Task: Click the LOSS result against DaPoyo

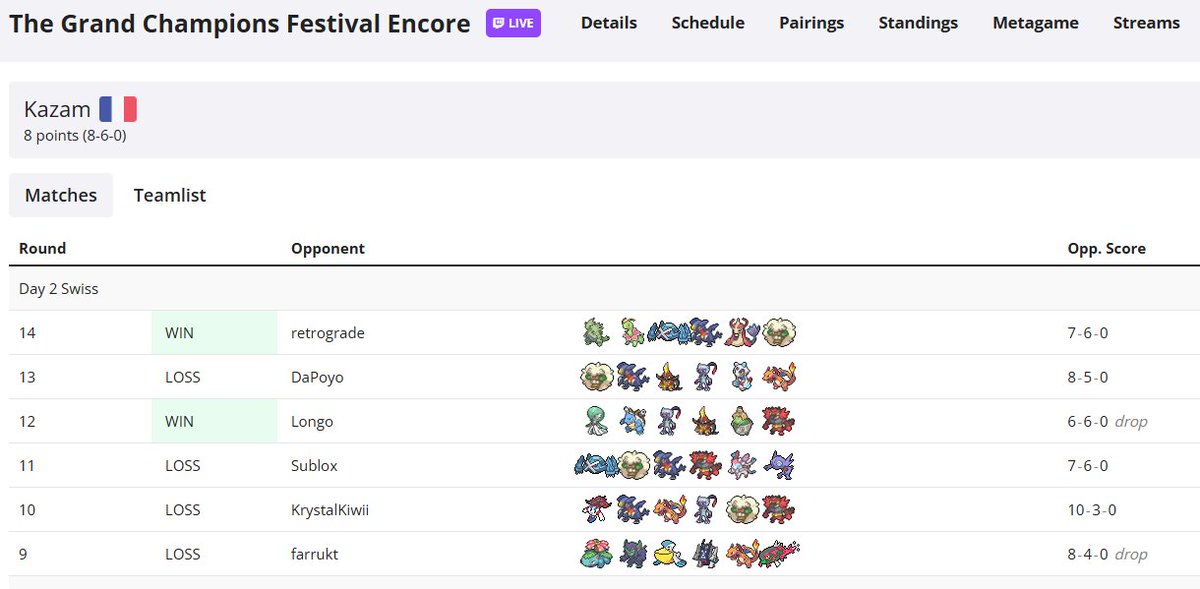Action: pos(183,377)
